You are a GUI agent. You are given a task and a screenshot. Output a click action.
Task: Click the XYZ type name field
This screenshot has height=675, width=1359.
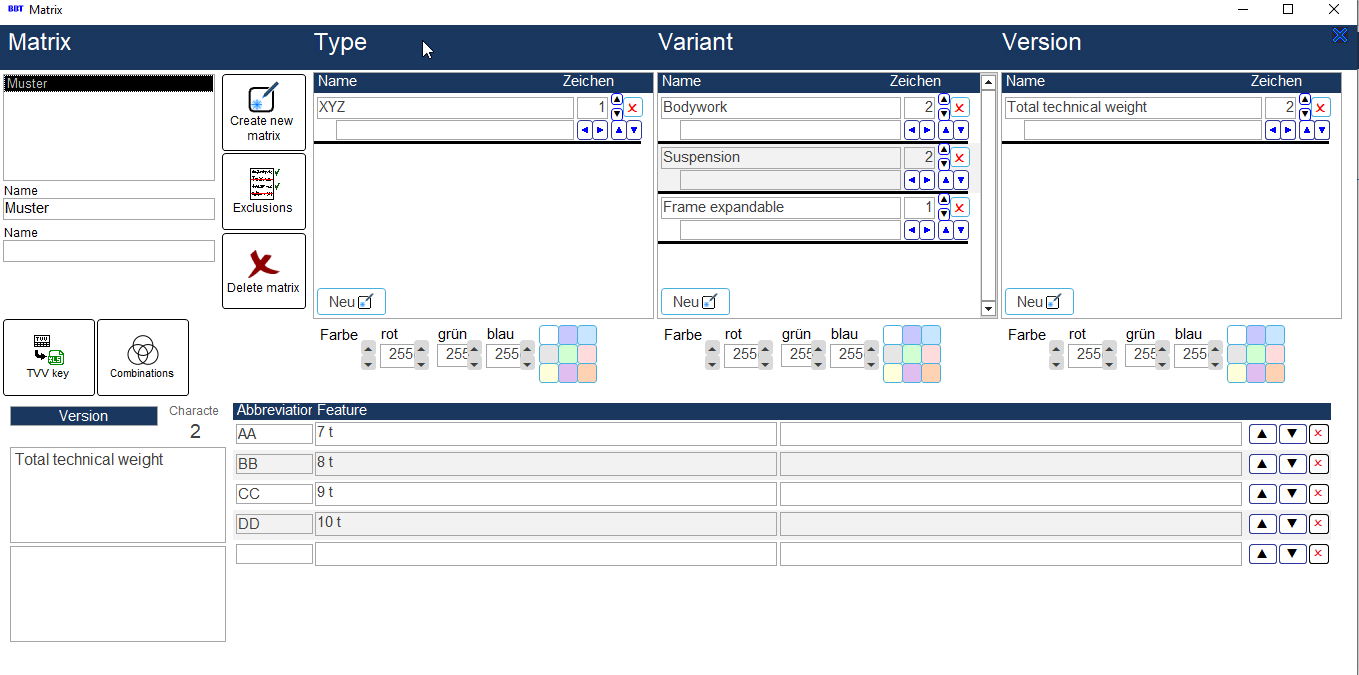(445, 108)
